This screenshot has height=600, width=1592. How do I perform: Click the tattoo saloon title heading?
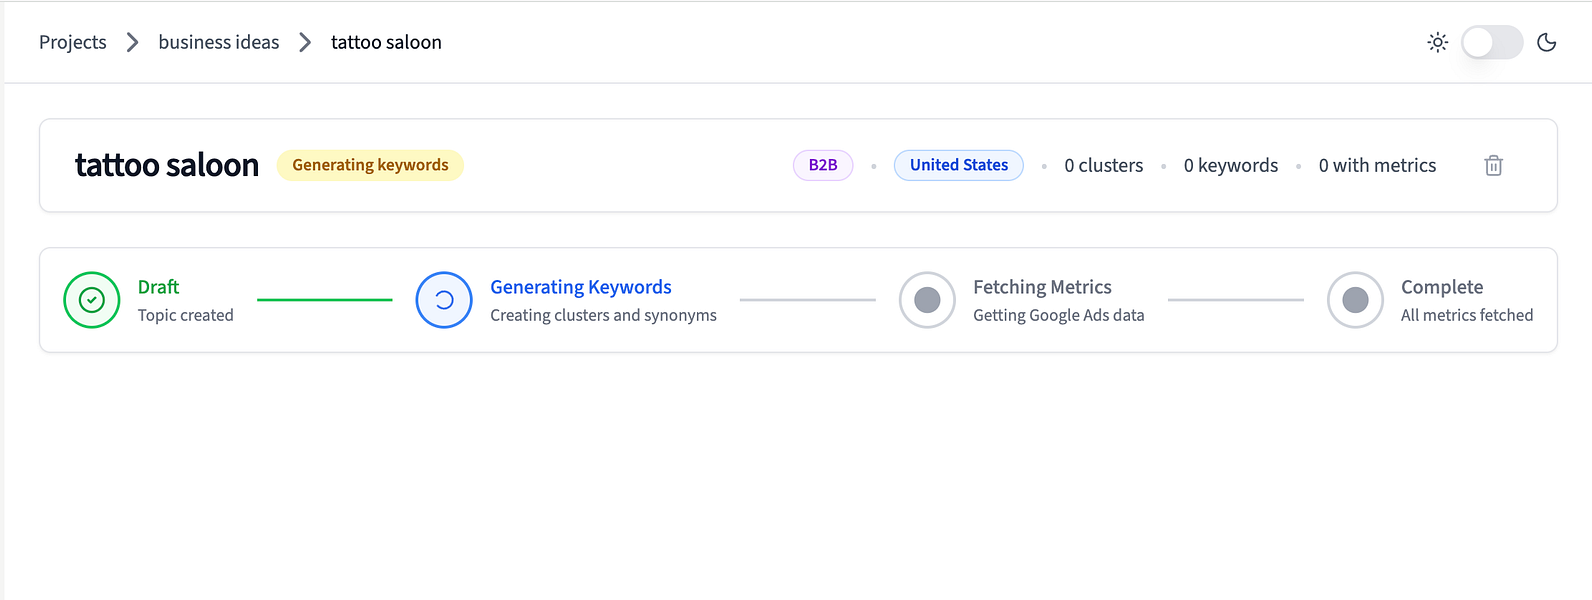(x=167, y=165)
